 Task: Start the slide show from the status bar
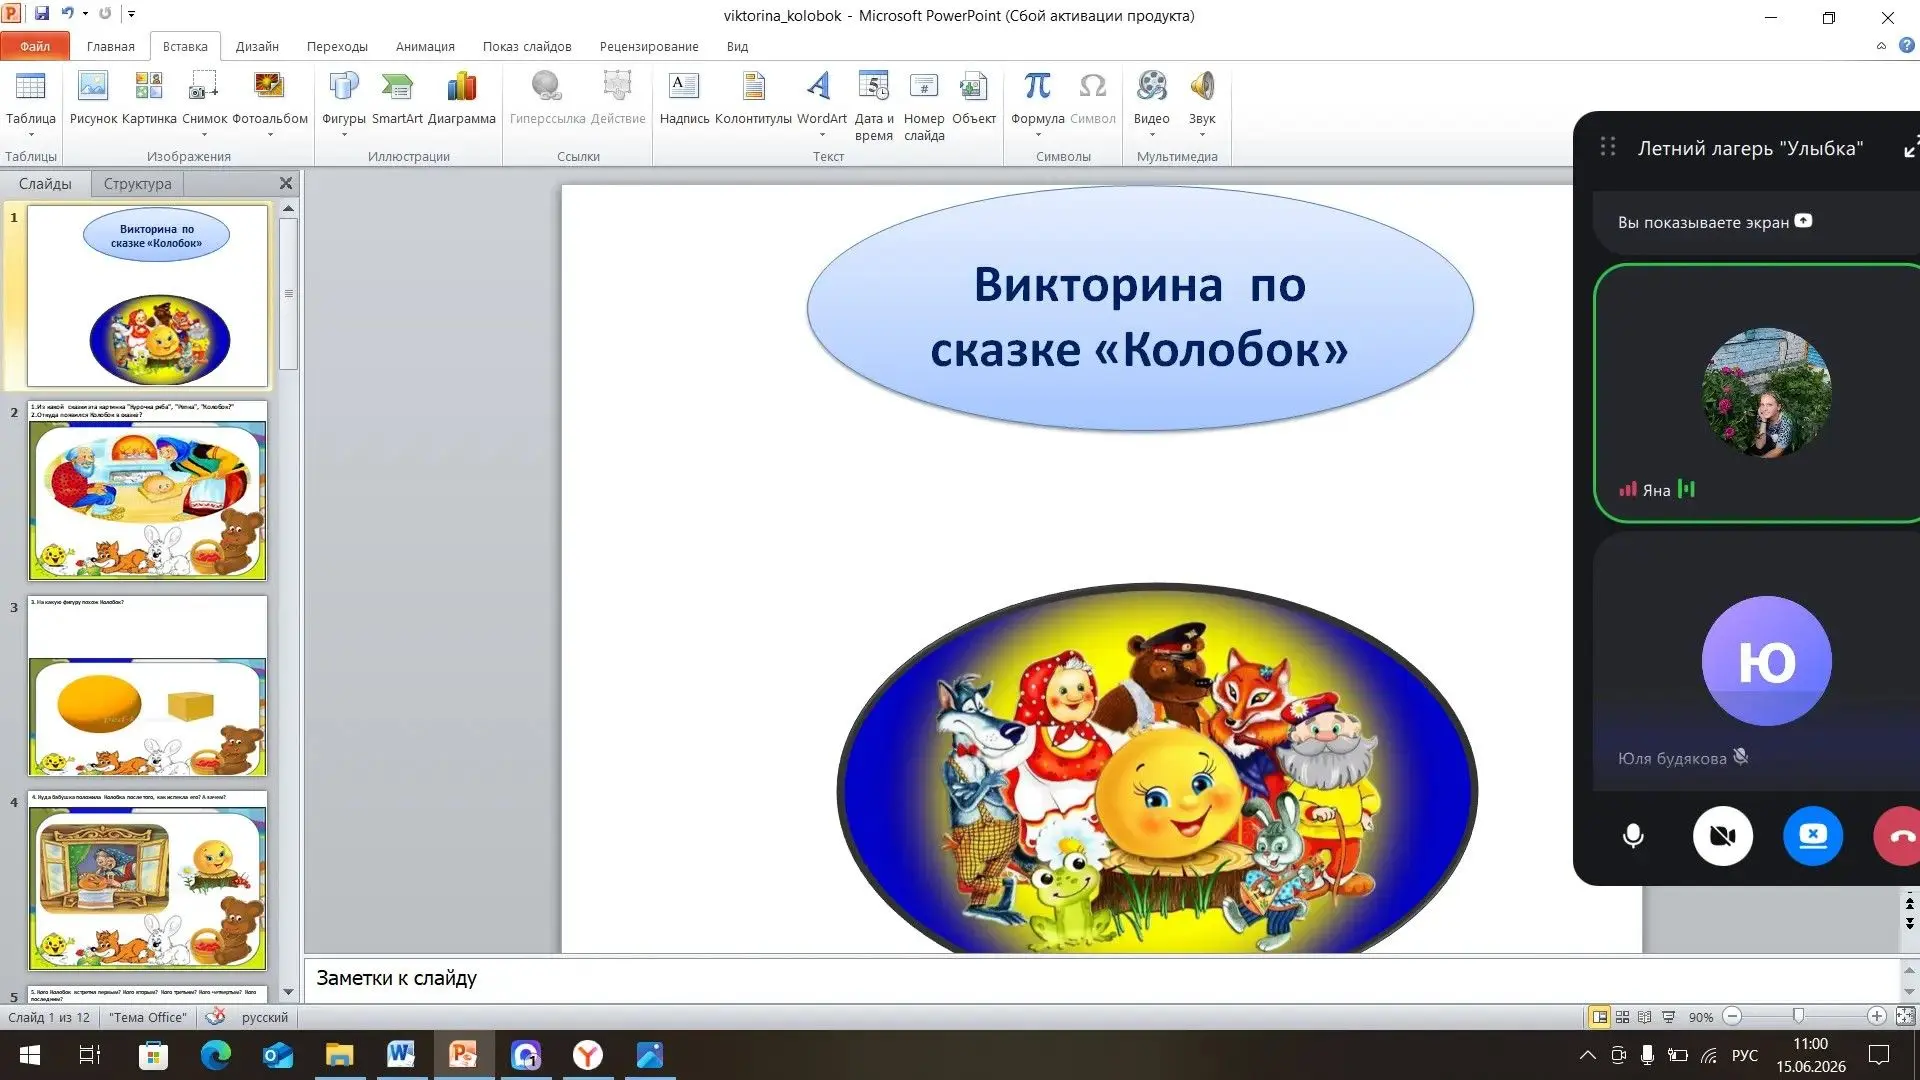coord(1668,1017)
